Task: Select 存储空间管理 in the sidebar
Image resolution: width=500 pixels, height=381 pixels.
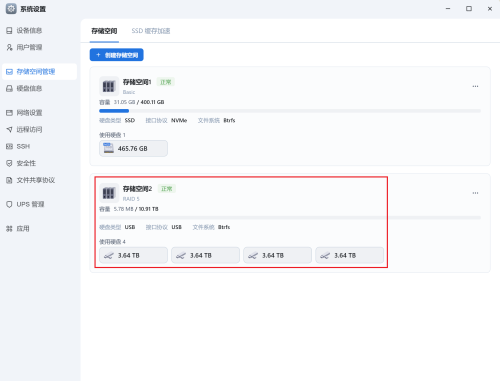Action: click(x=39, y=72)
